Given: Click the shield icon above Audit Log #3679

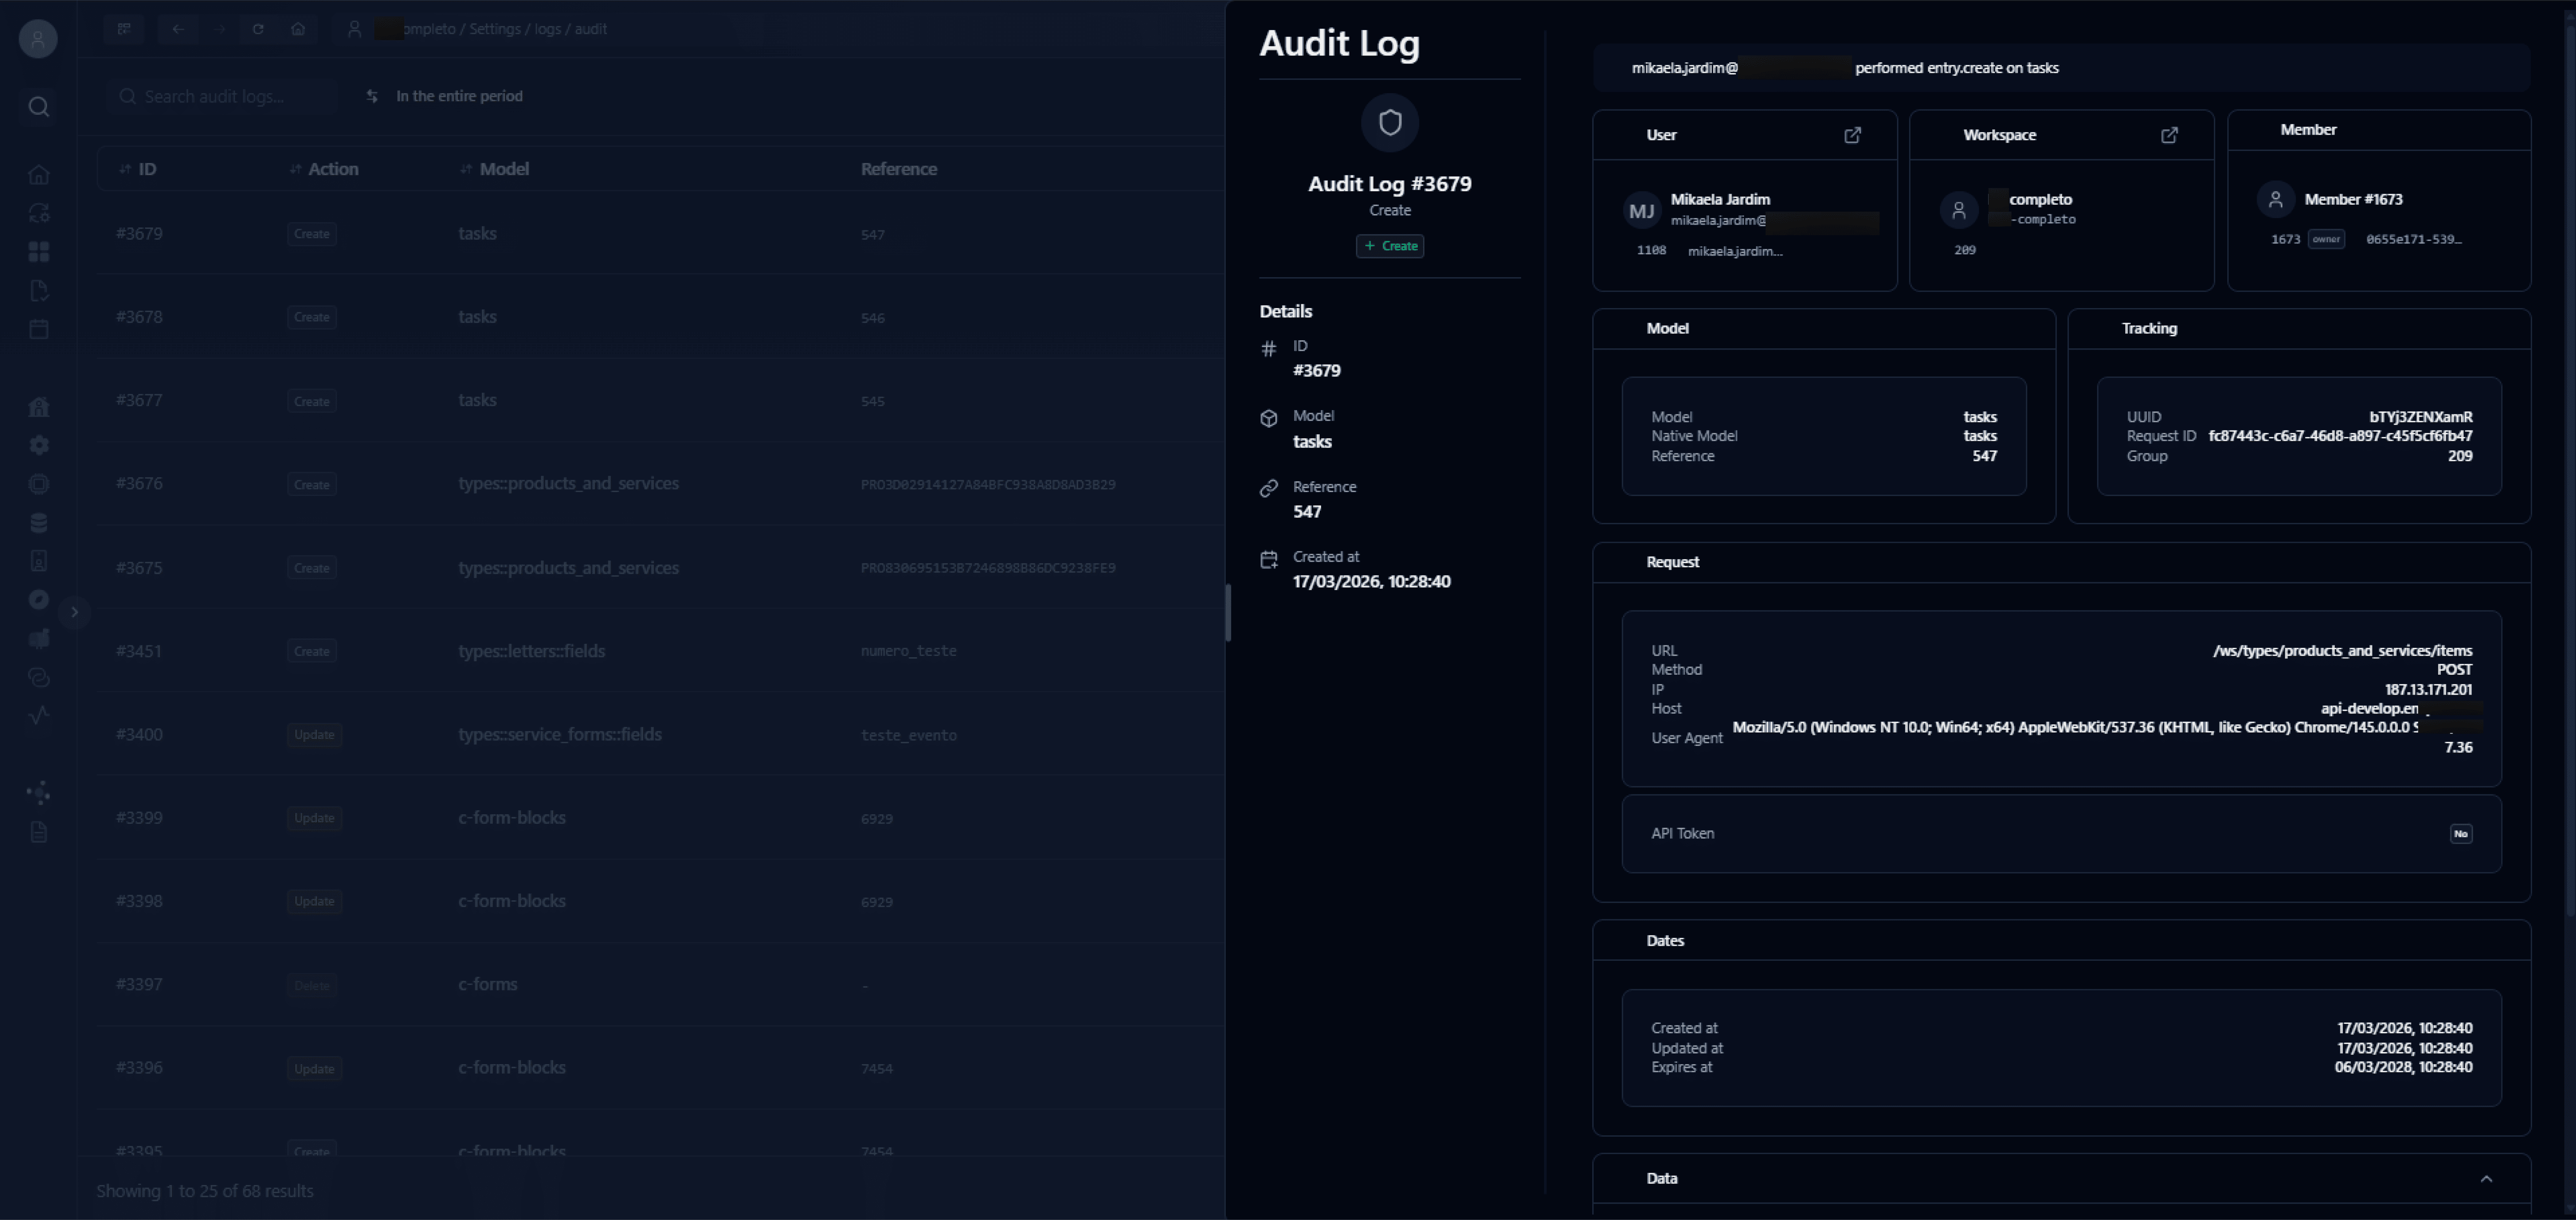Looking at the screenshot, I should pyautogui.click(x=1390, y=123).
